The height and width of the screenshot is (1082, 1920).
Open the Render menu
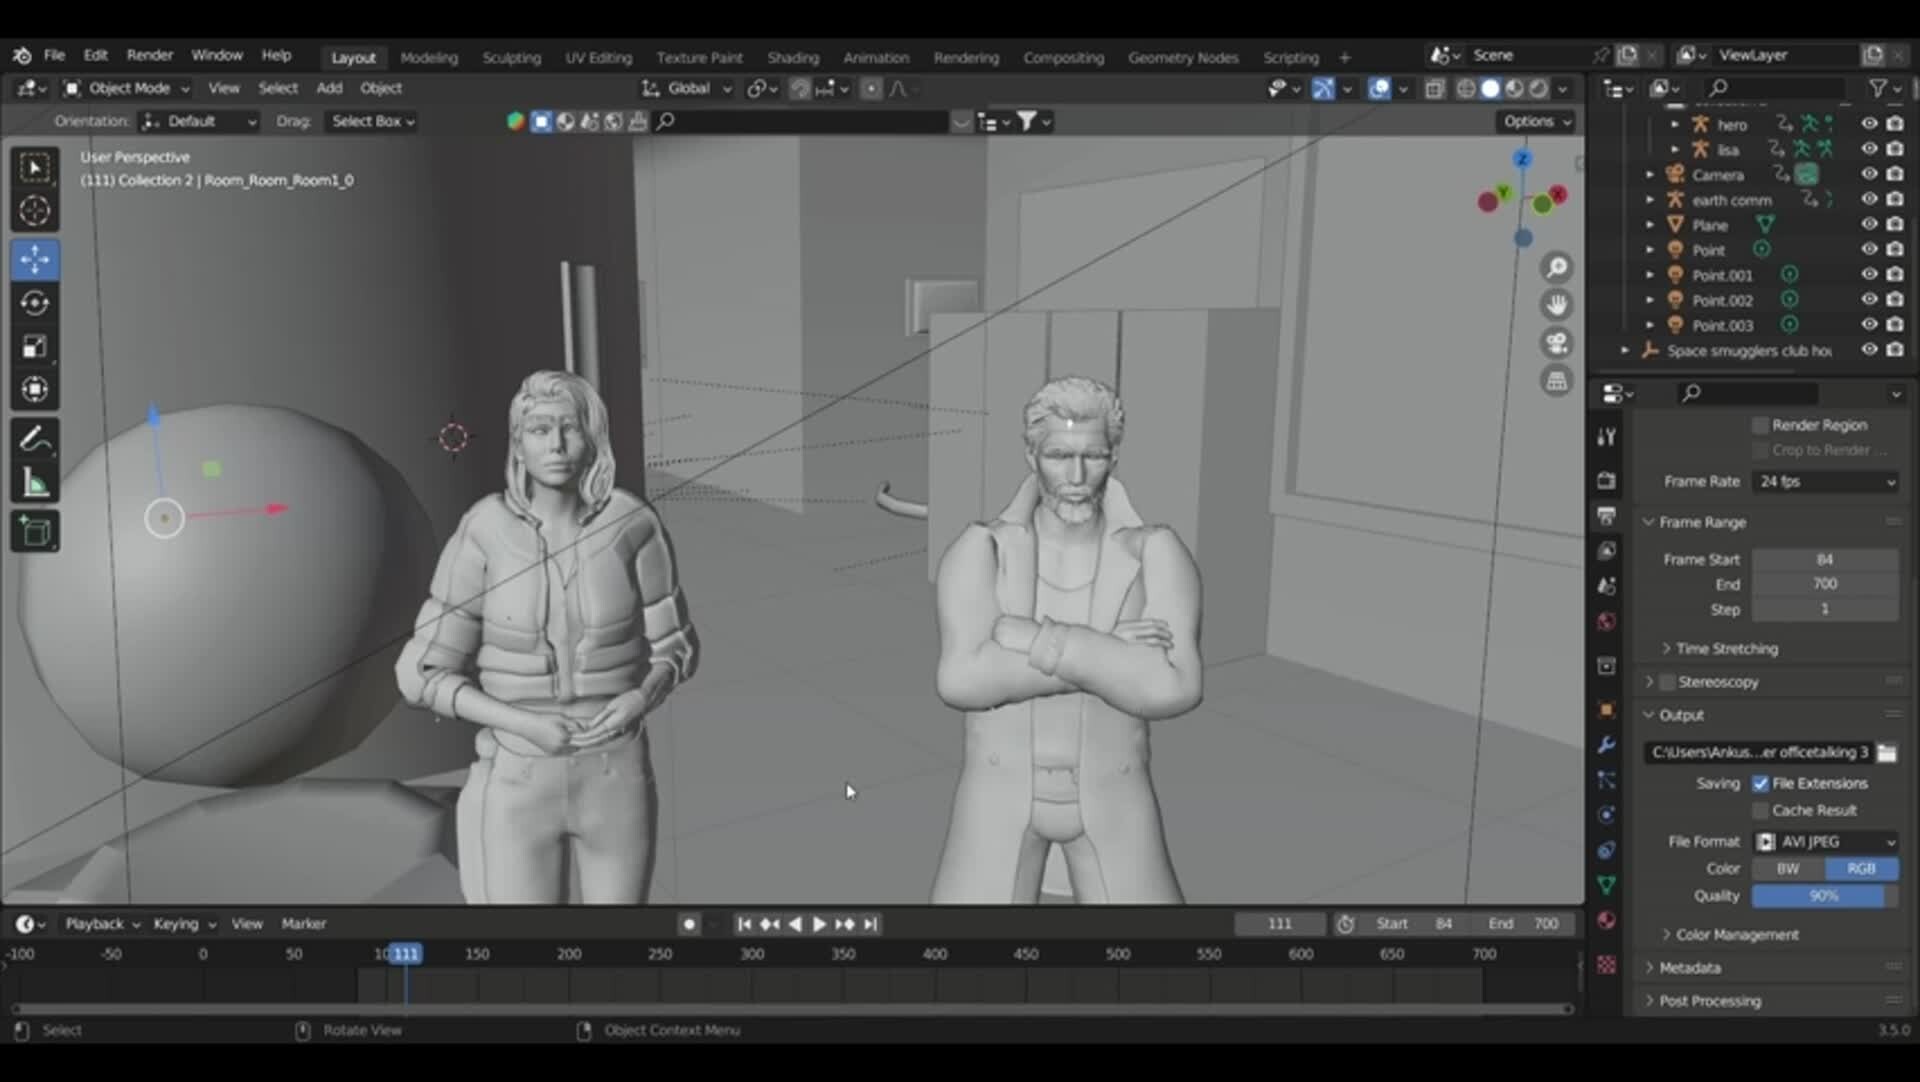[150, 55]
